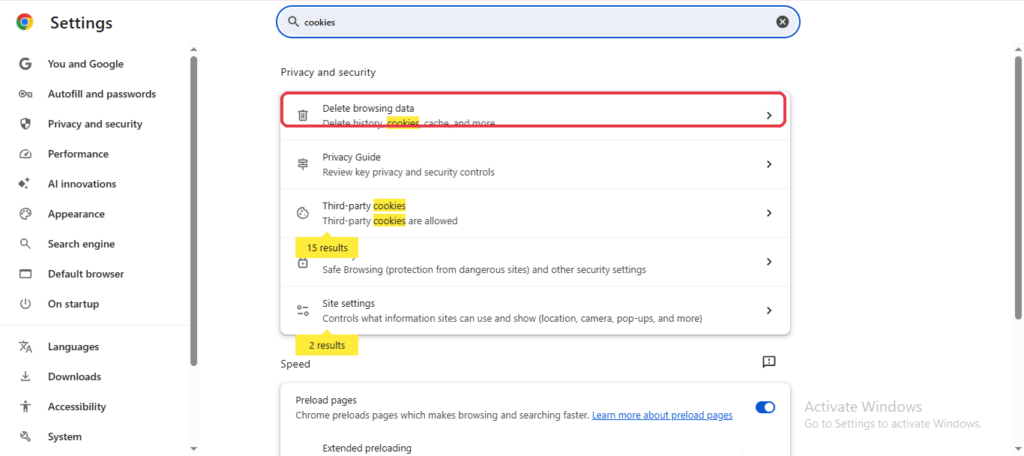
Task: Click the feedback icon next to Speed
Action: [769, 362]
